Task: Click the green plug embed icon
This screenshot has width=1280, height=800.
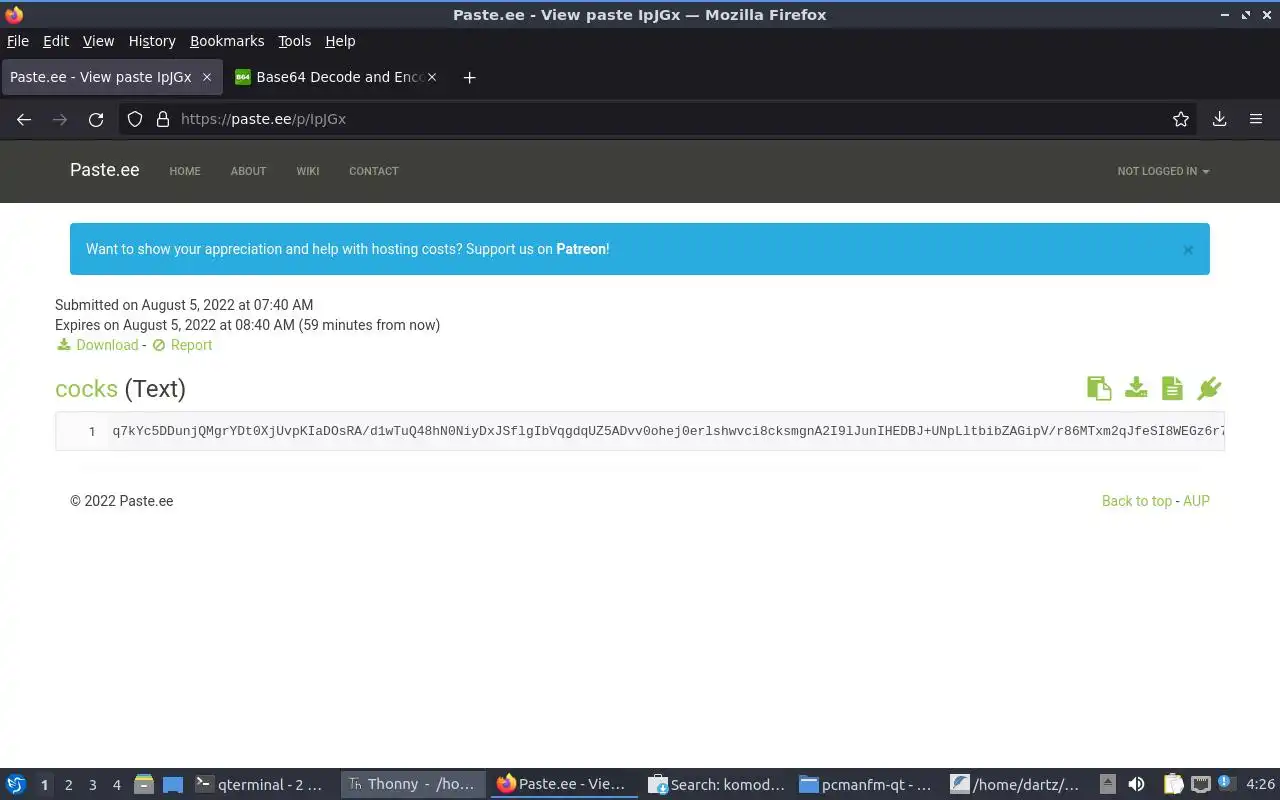Action: tap(1209, 388)
